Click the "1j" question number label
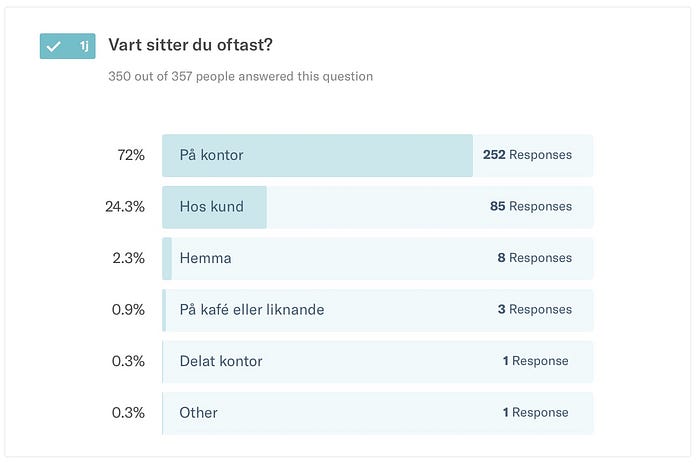 coord(84,46)
